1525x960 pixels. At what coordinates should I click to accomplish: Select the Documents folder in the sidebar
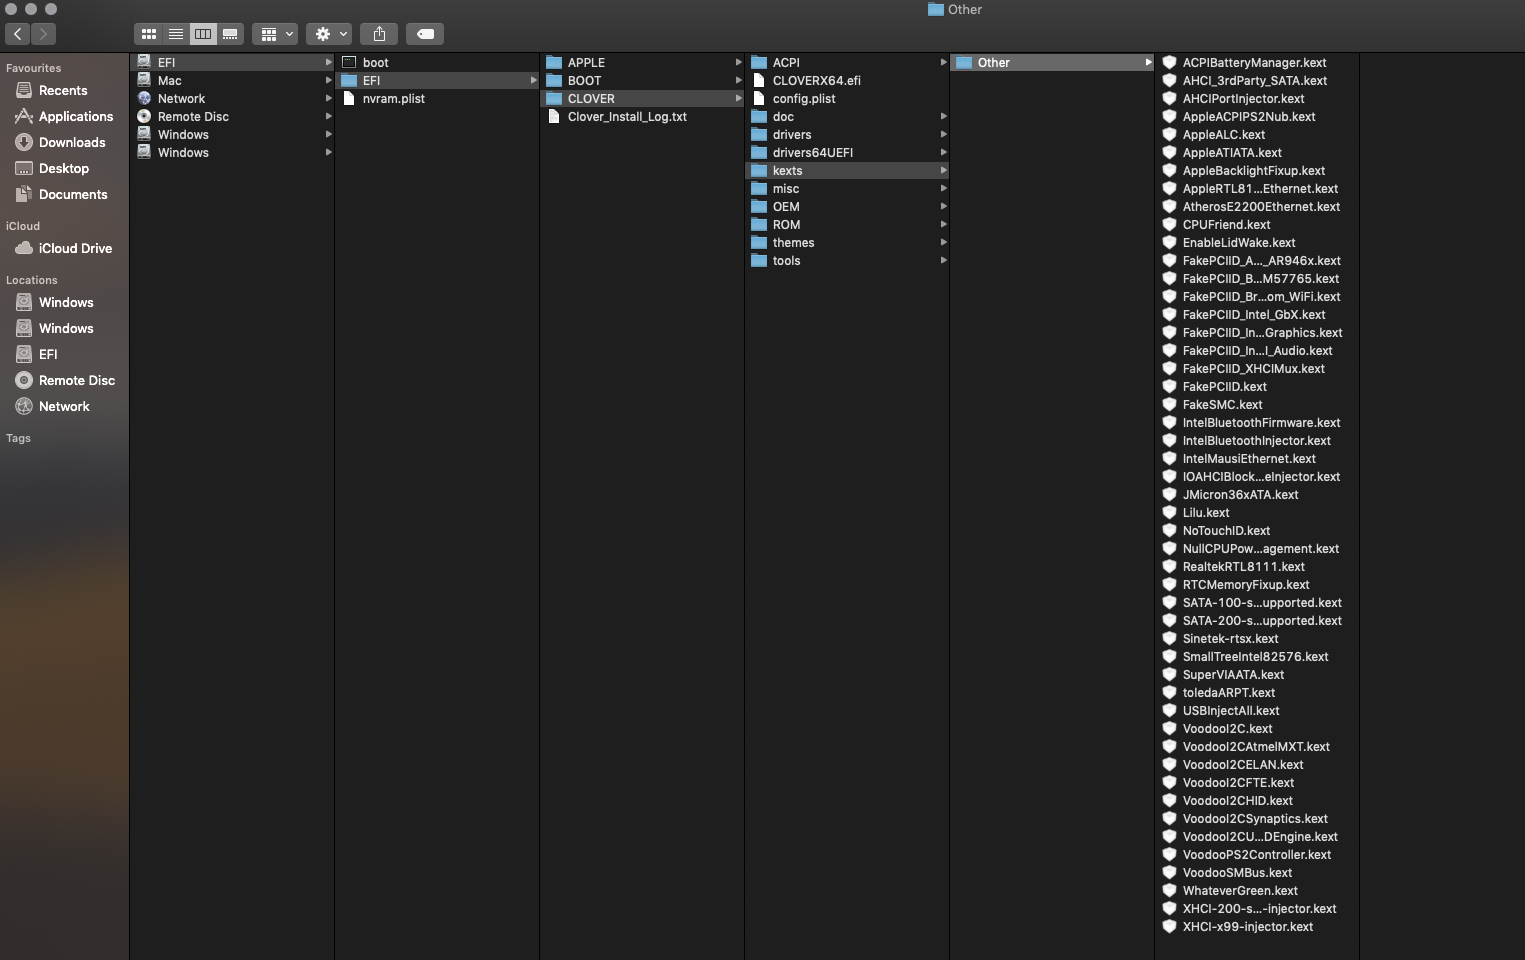[x=74, y=194]
